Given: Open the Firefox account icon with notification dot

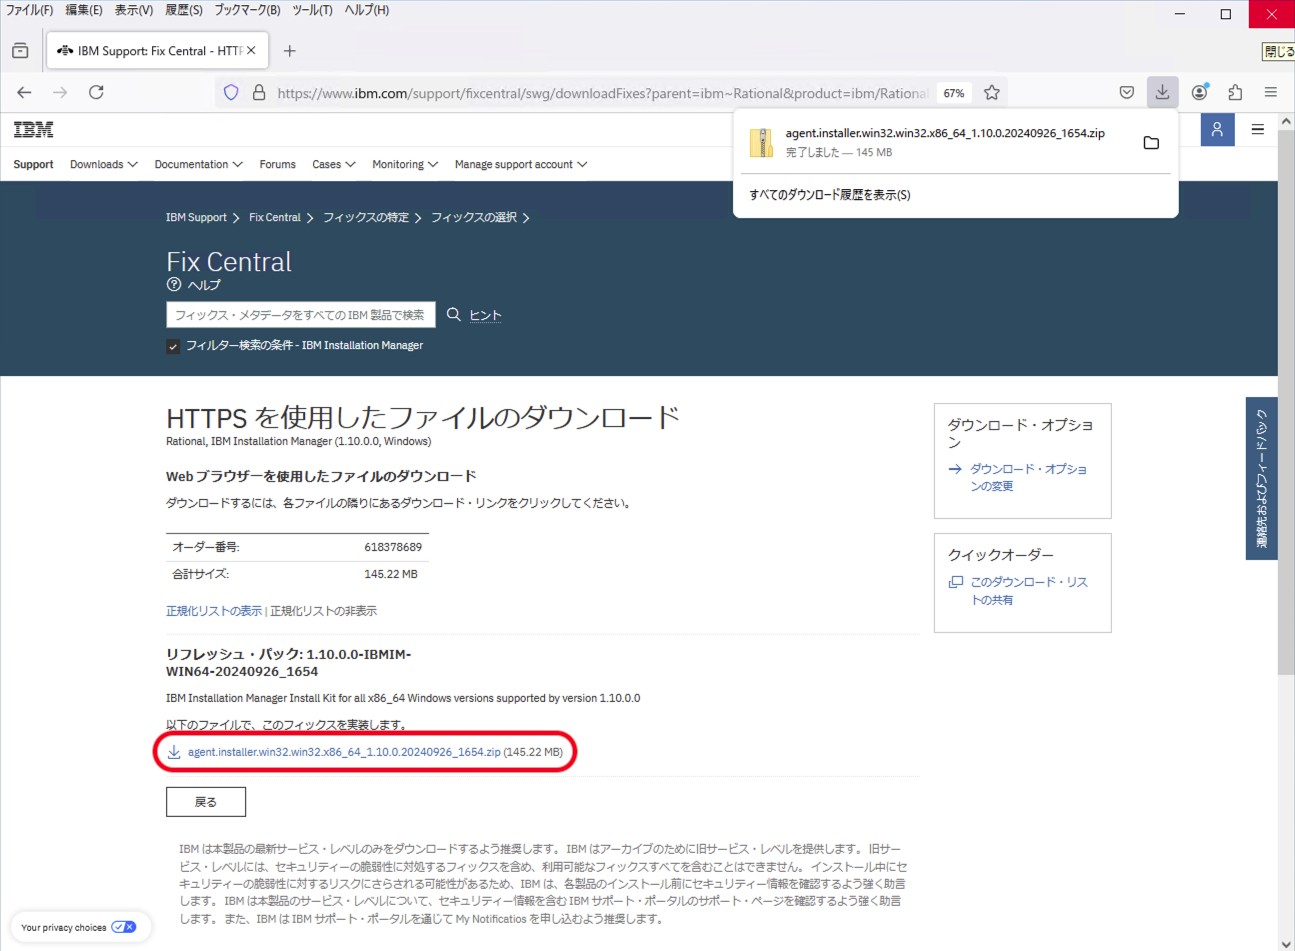Looking at the screenshot, I should (1198, 91).
